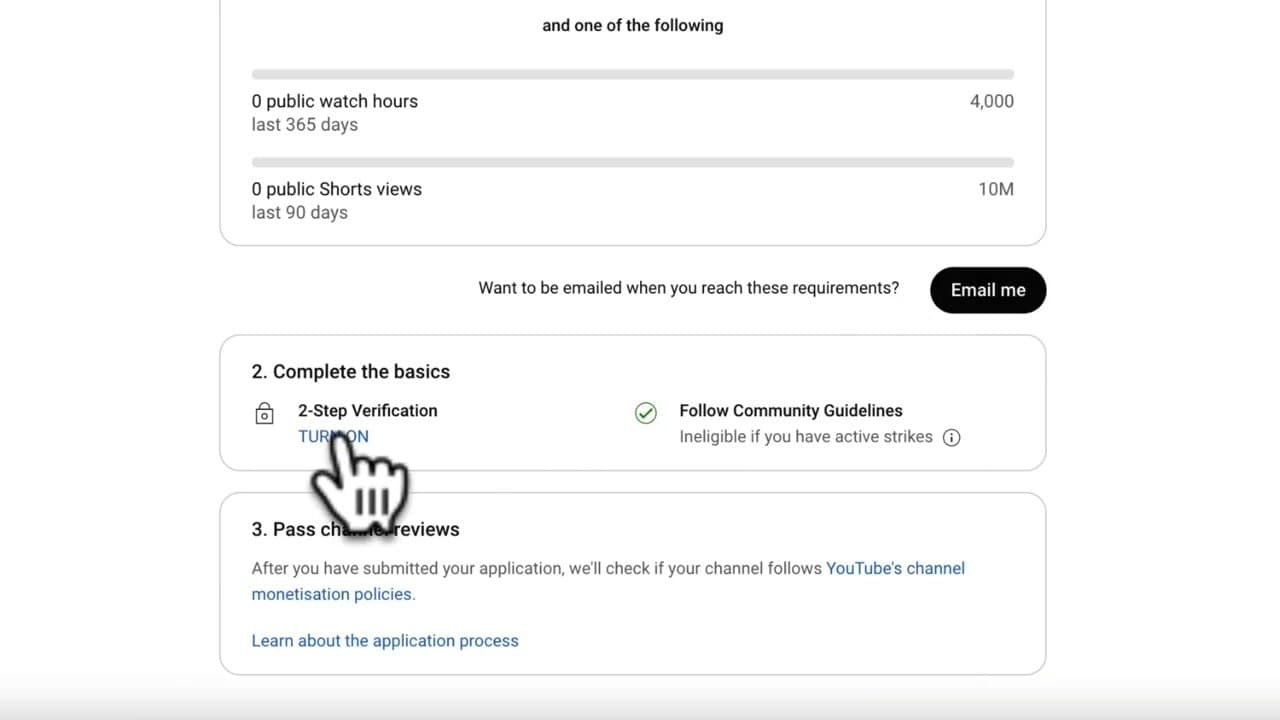Click the last 365 days label

(304, 124)
